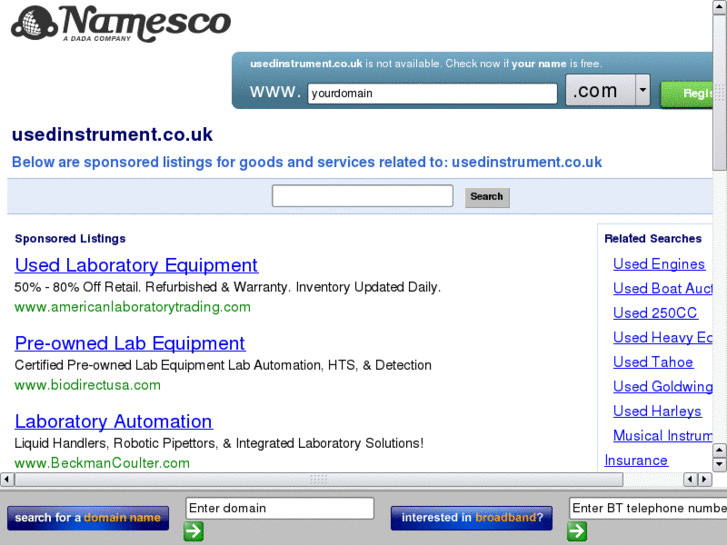The width and height of the screenshot is (727, 545).
Task: Click search for a domain name button
Action: pyautogui.click(x=88, y=518)
